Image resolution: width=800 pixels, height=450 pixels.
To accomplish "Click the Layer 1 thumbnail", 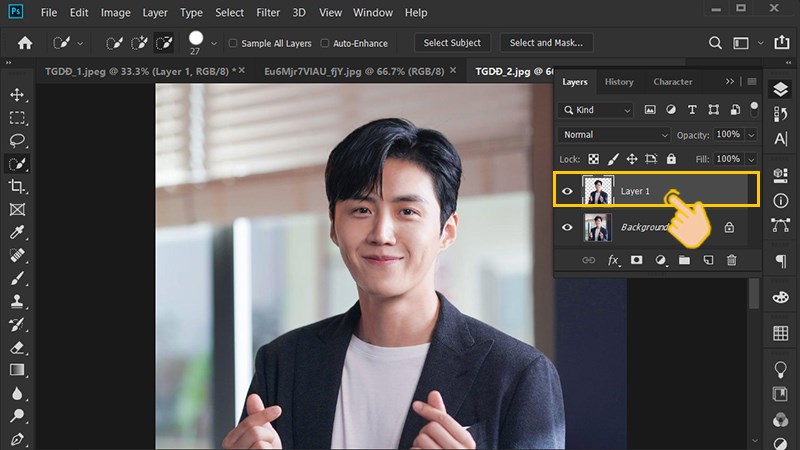I will [597, 191].
